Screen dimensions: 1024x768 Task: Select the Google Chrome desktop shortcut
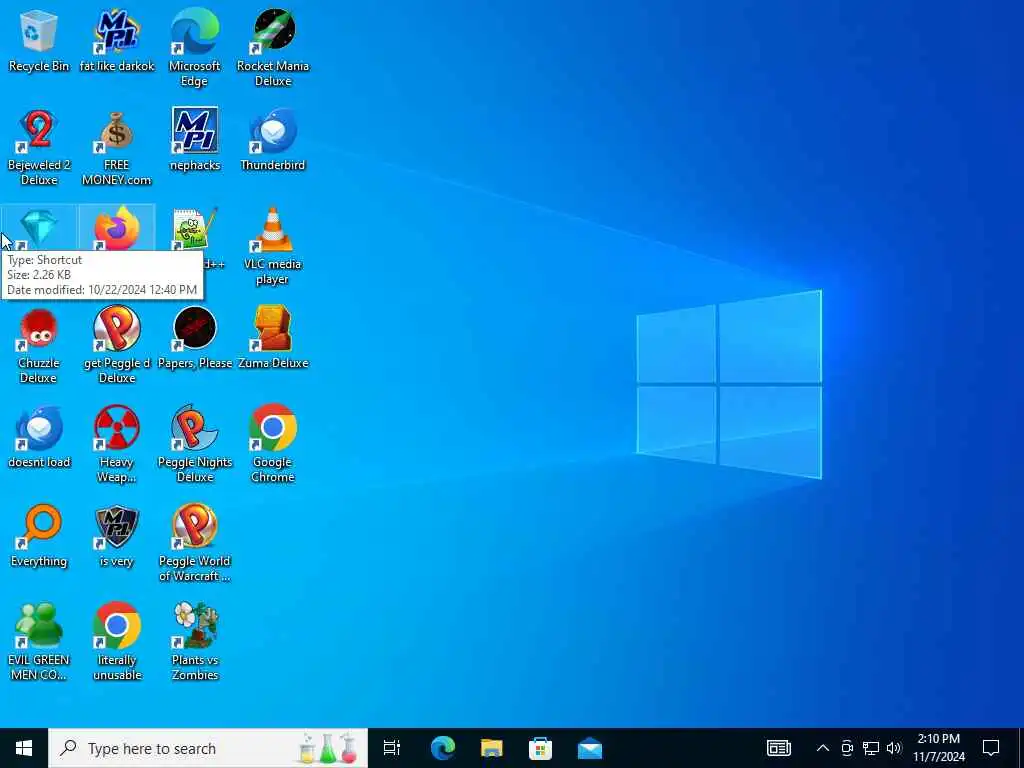(273, 444)
